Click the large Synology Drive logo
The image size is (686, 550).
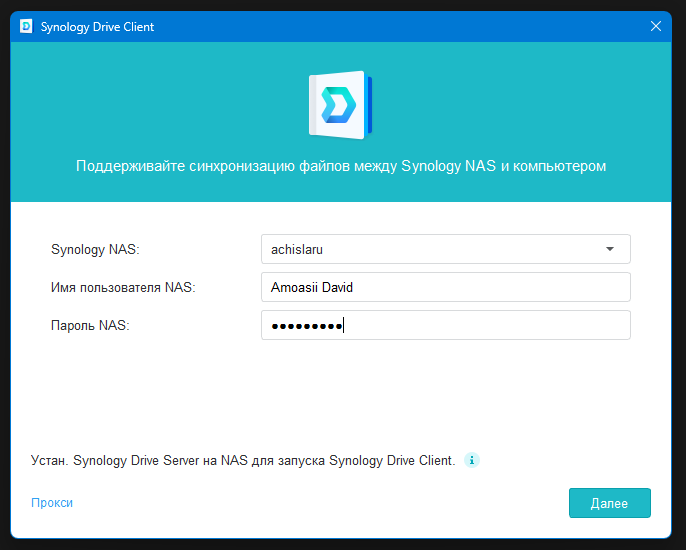pyautogui.click(x=340, y=105)
